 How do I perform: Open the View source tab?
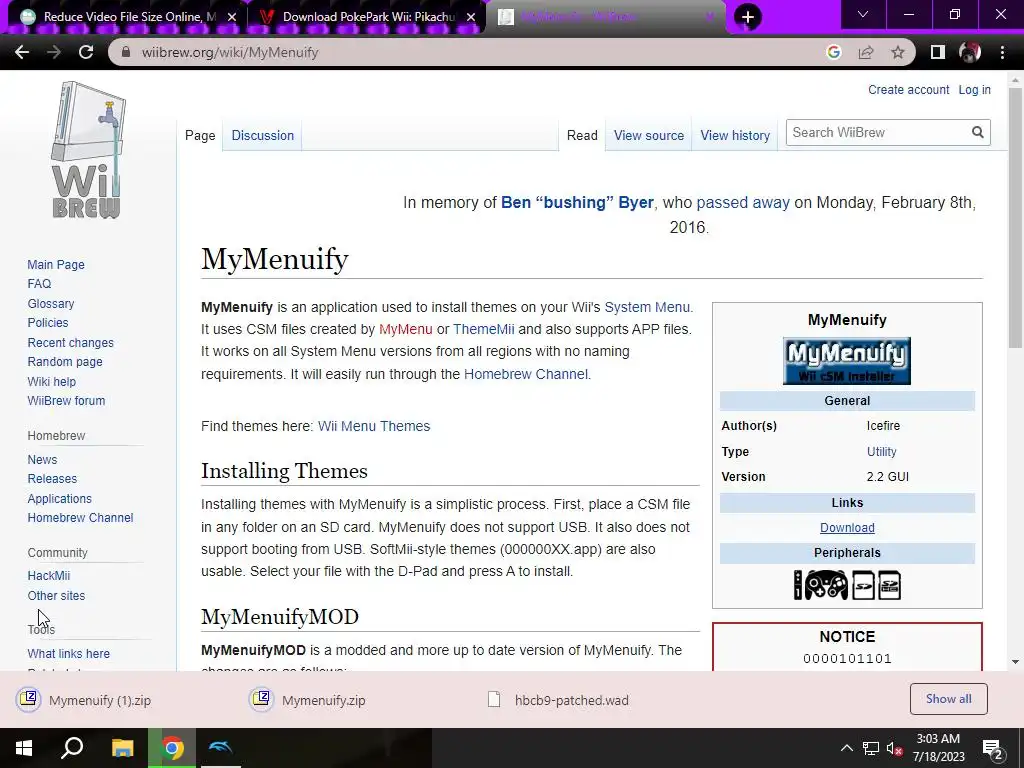648,135
